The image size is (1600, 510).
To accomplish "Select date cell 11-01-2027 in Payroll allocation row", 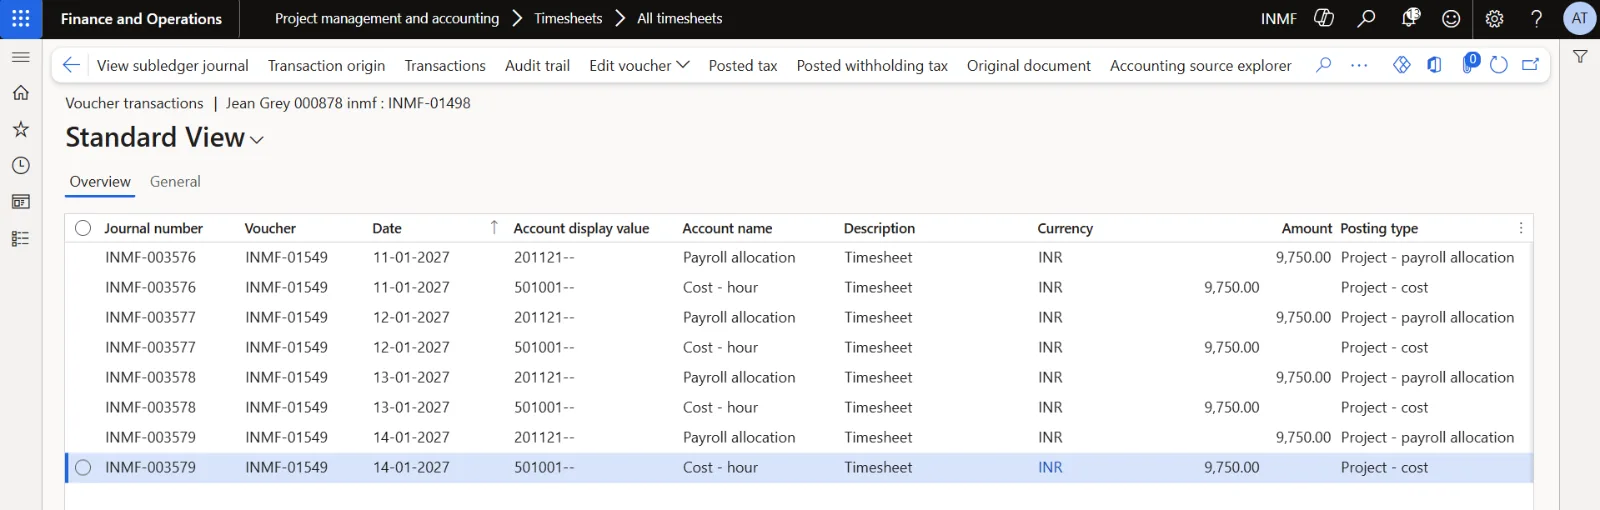I will (411, 257).
